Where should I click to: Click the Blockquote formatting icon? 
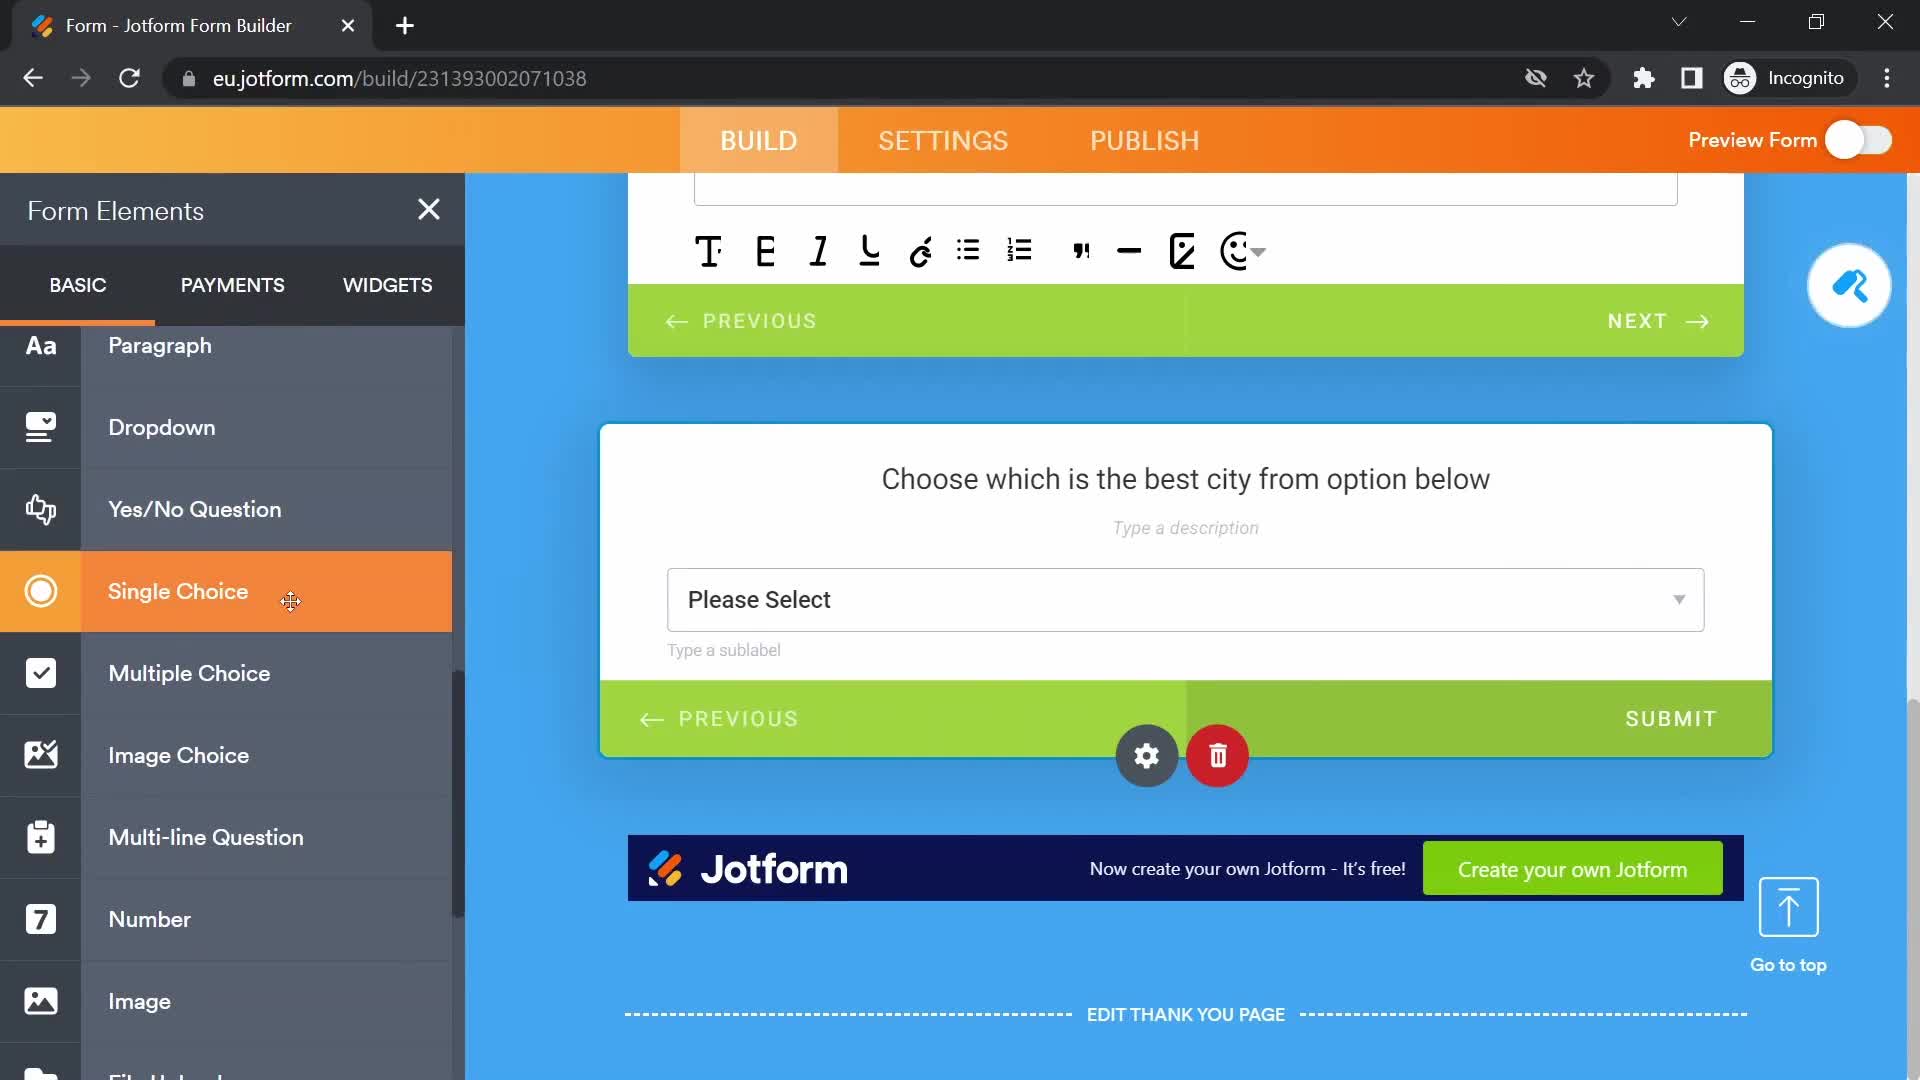(x=1081, y=252)
